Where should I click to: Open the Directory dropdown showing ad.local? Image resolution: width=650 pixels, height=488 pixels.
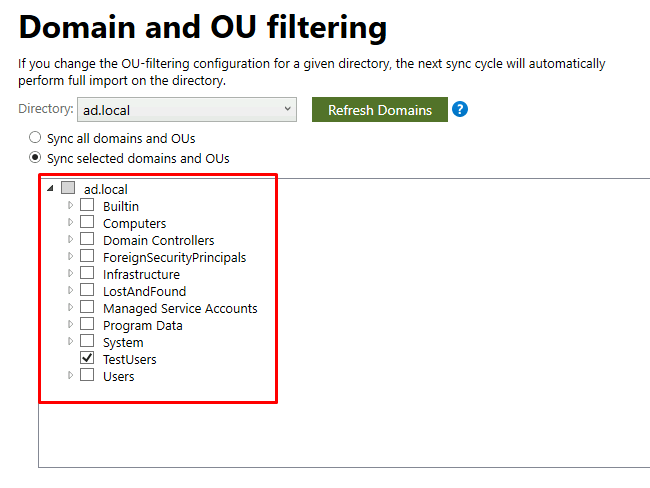click(x=186, y=109)
